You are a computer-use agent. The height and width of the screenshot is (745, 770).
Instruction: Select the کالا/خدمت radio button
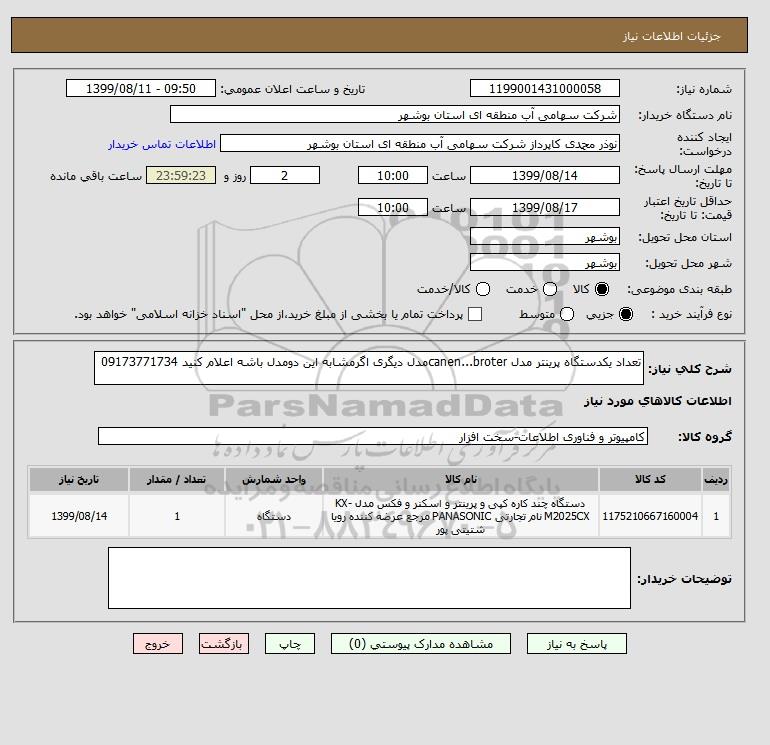pos(483,289)
